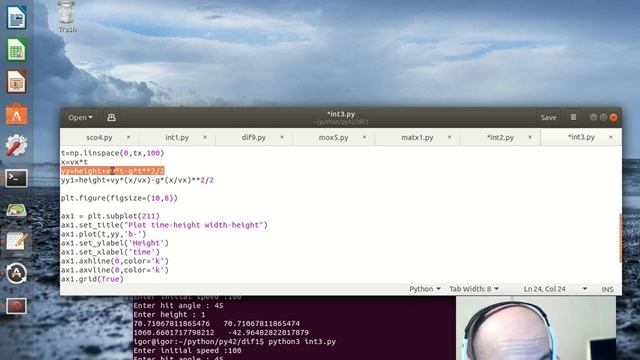Screen dimensions: 640x360
Task: Click the ax1.plot(t,yy,'b-') line
Action: pyautogui.click(x=103, y=234)
